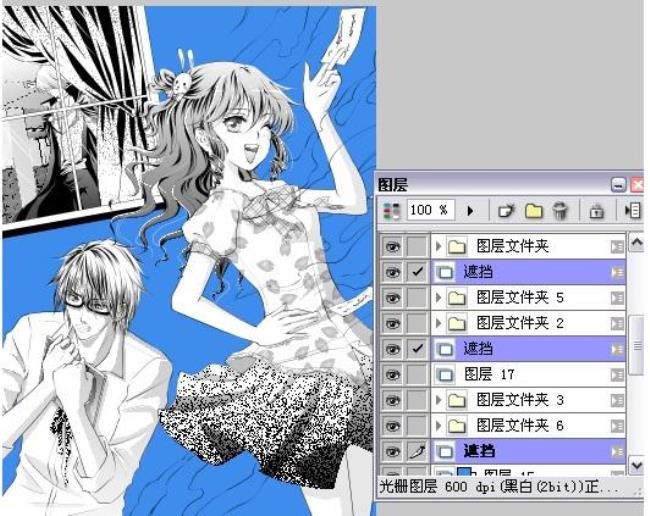Toggle visibility of 图层文件夹 2

[x=393, y=324]
